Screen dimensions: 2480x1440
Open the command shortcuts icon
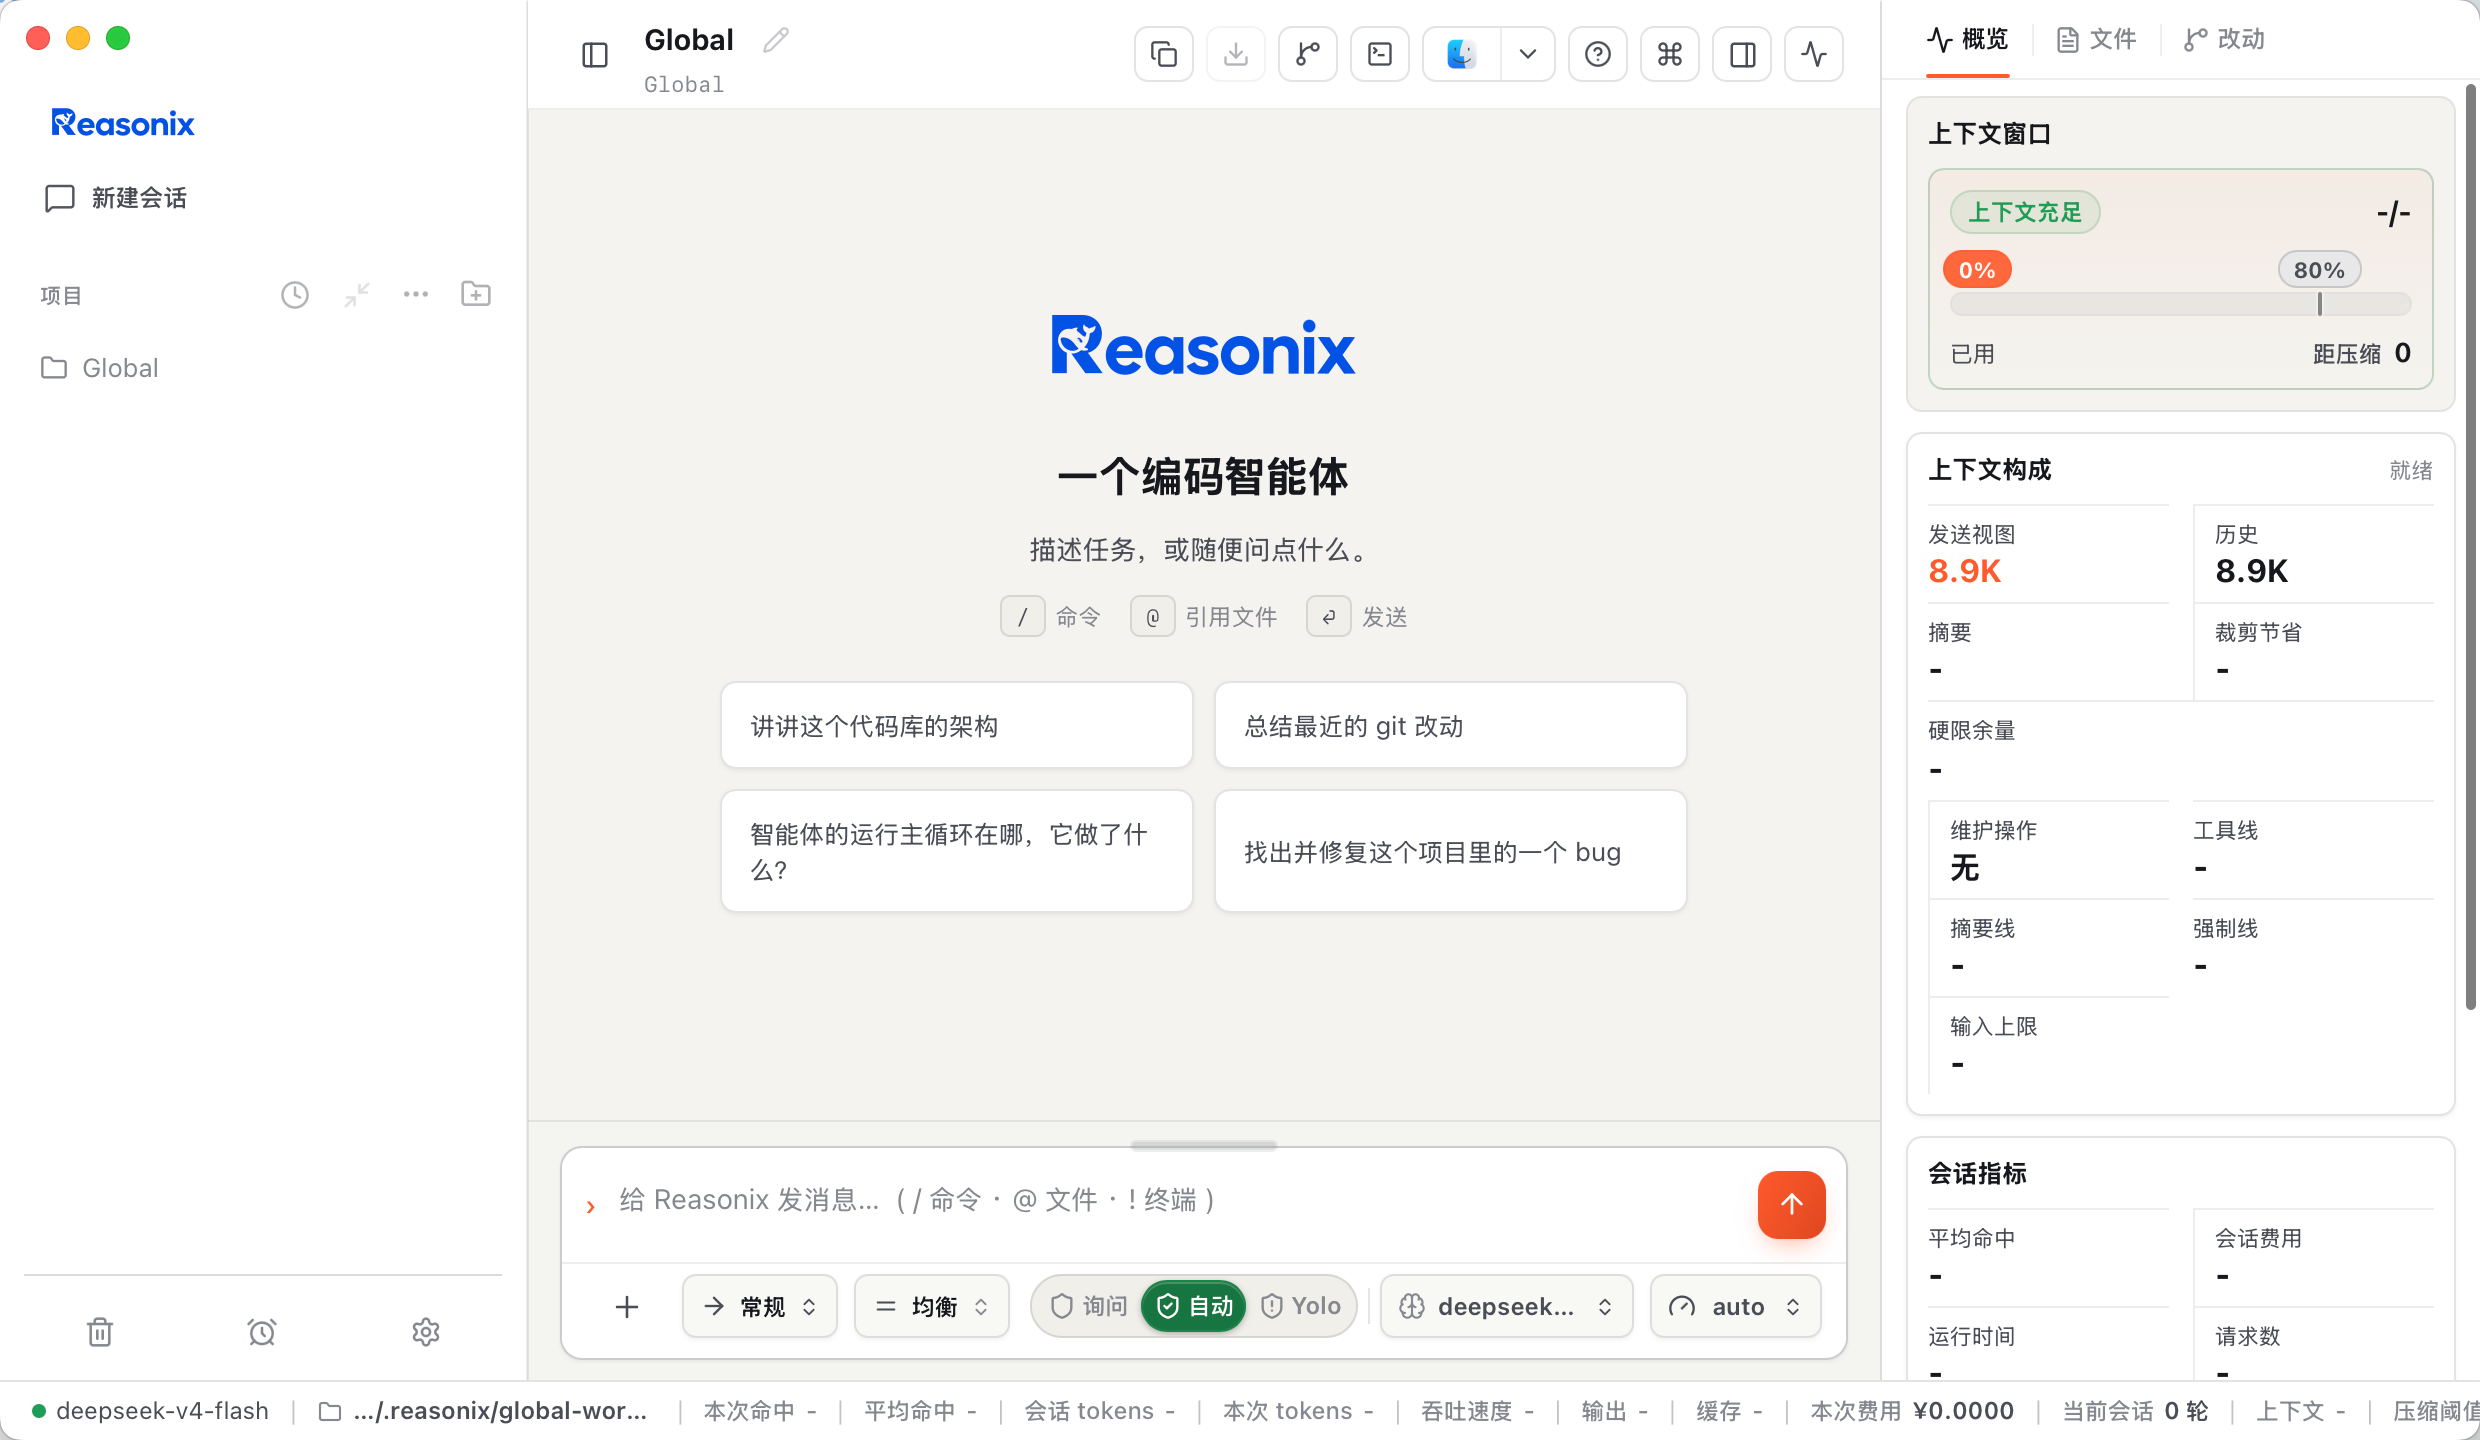(x=1670, y=54)
